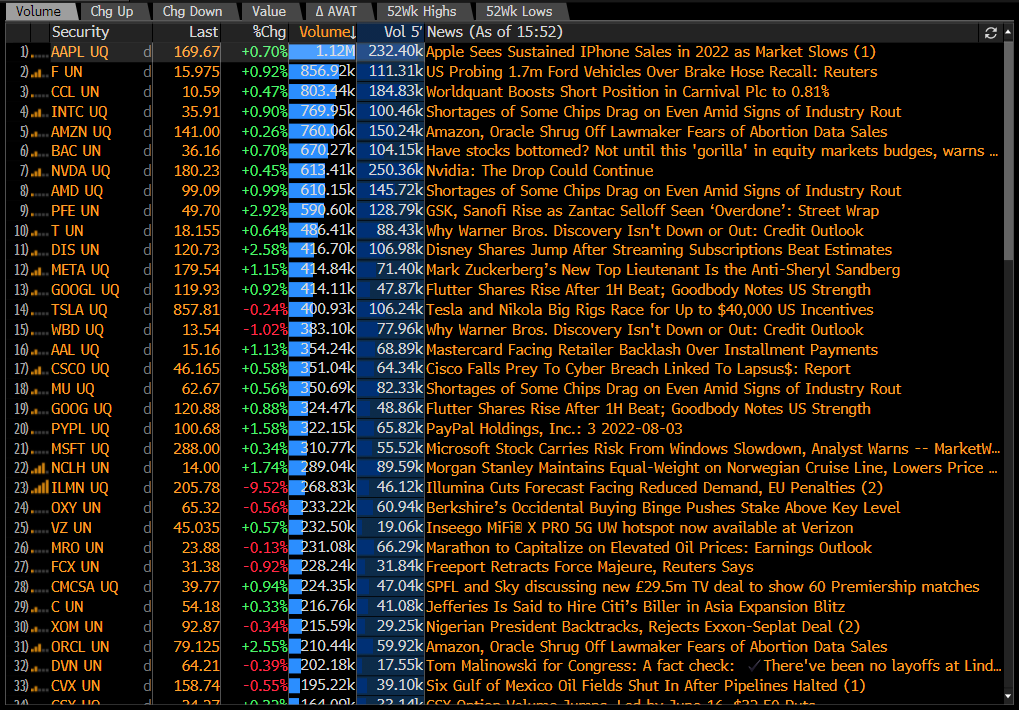Open the small chart icon beside F UN
This screenshot has height=710, width=1019.
[x=40, y=73]
